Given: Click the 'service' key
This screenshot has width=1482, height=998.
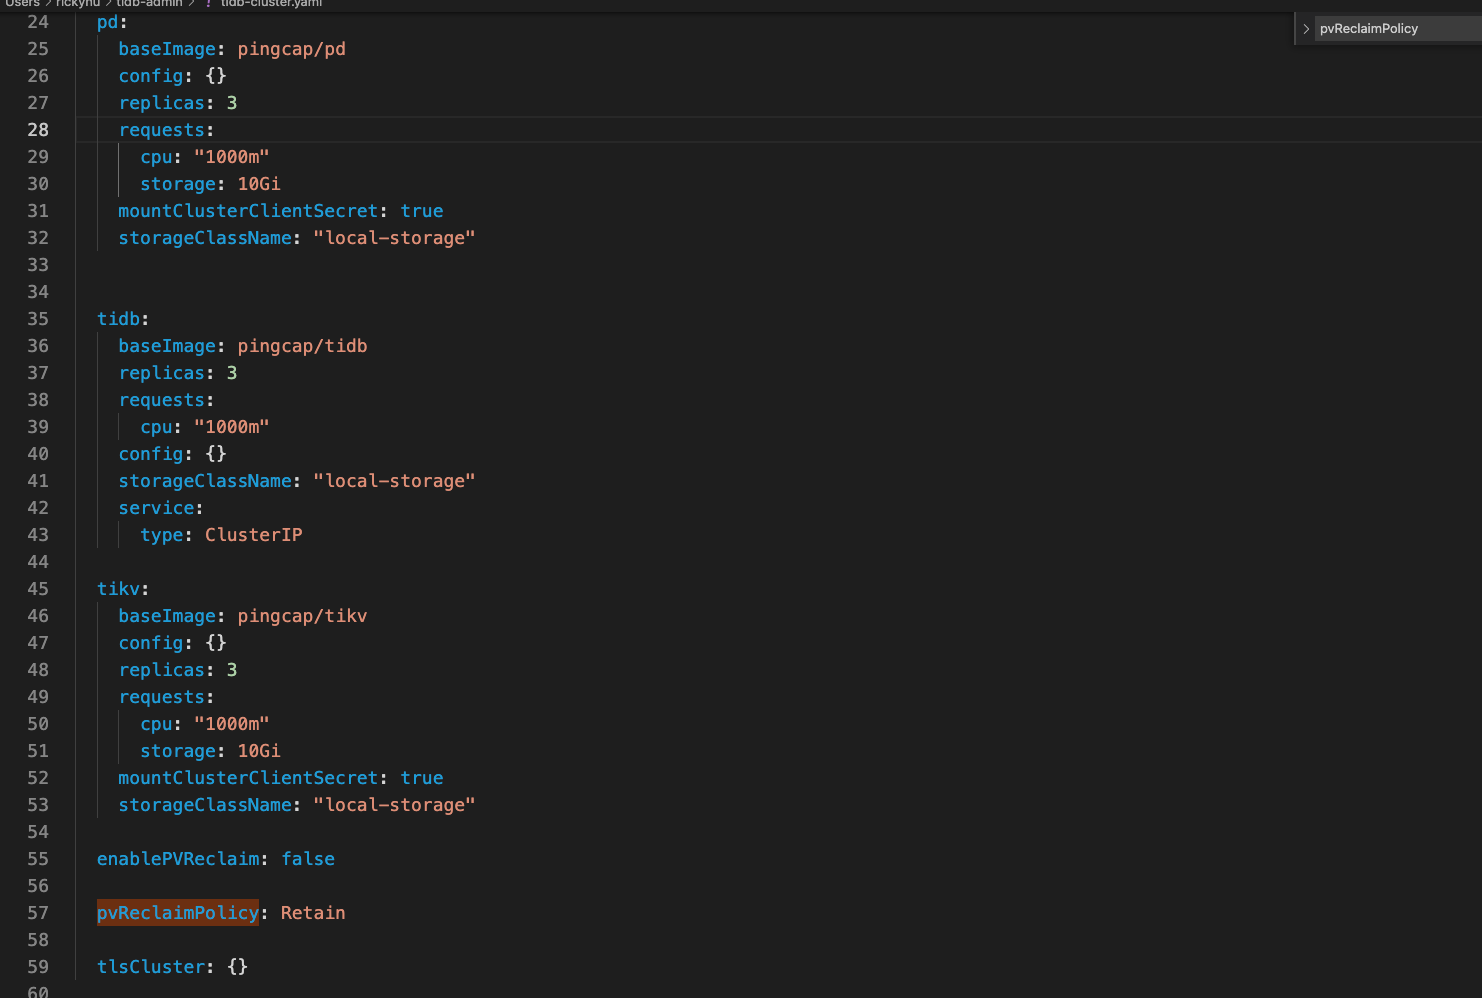Looking at the screenshot, I should (157, 508).
